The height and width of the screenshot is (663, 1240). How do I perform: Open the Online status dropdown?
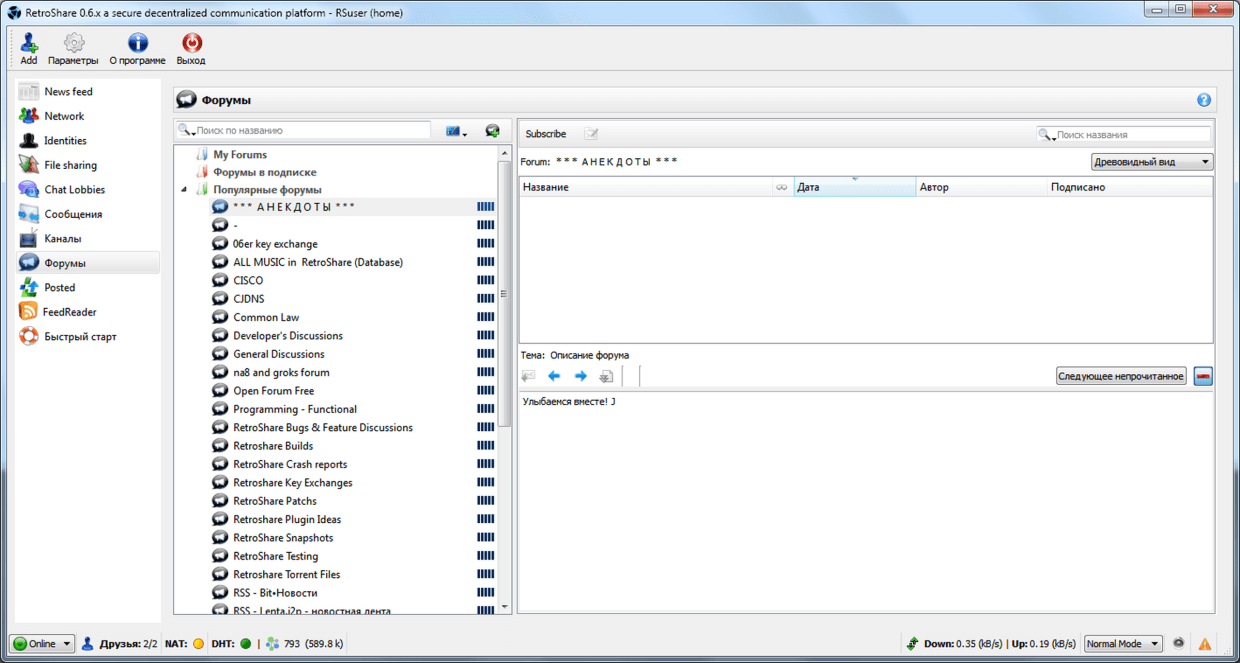(x=42, y=644)
